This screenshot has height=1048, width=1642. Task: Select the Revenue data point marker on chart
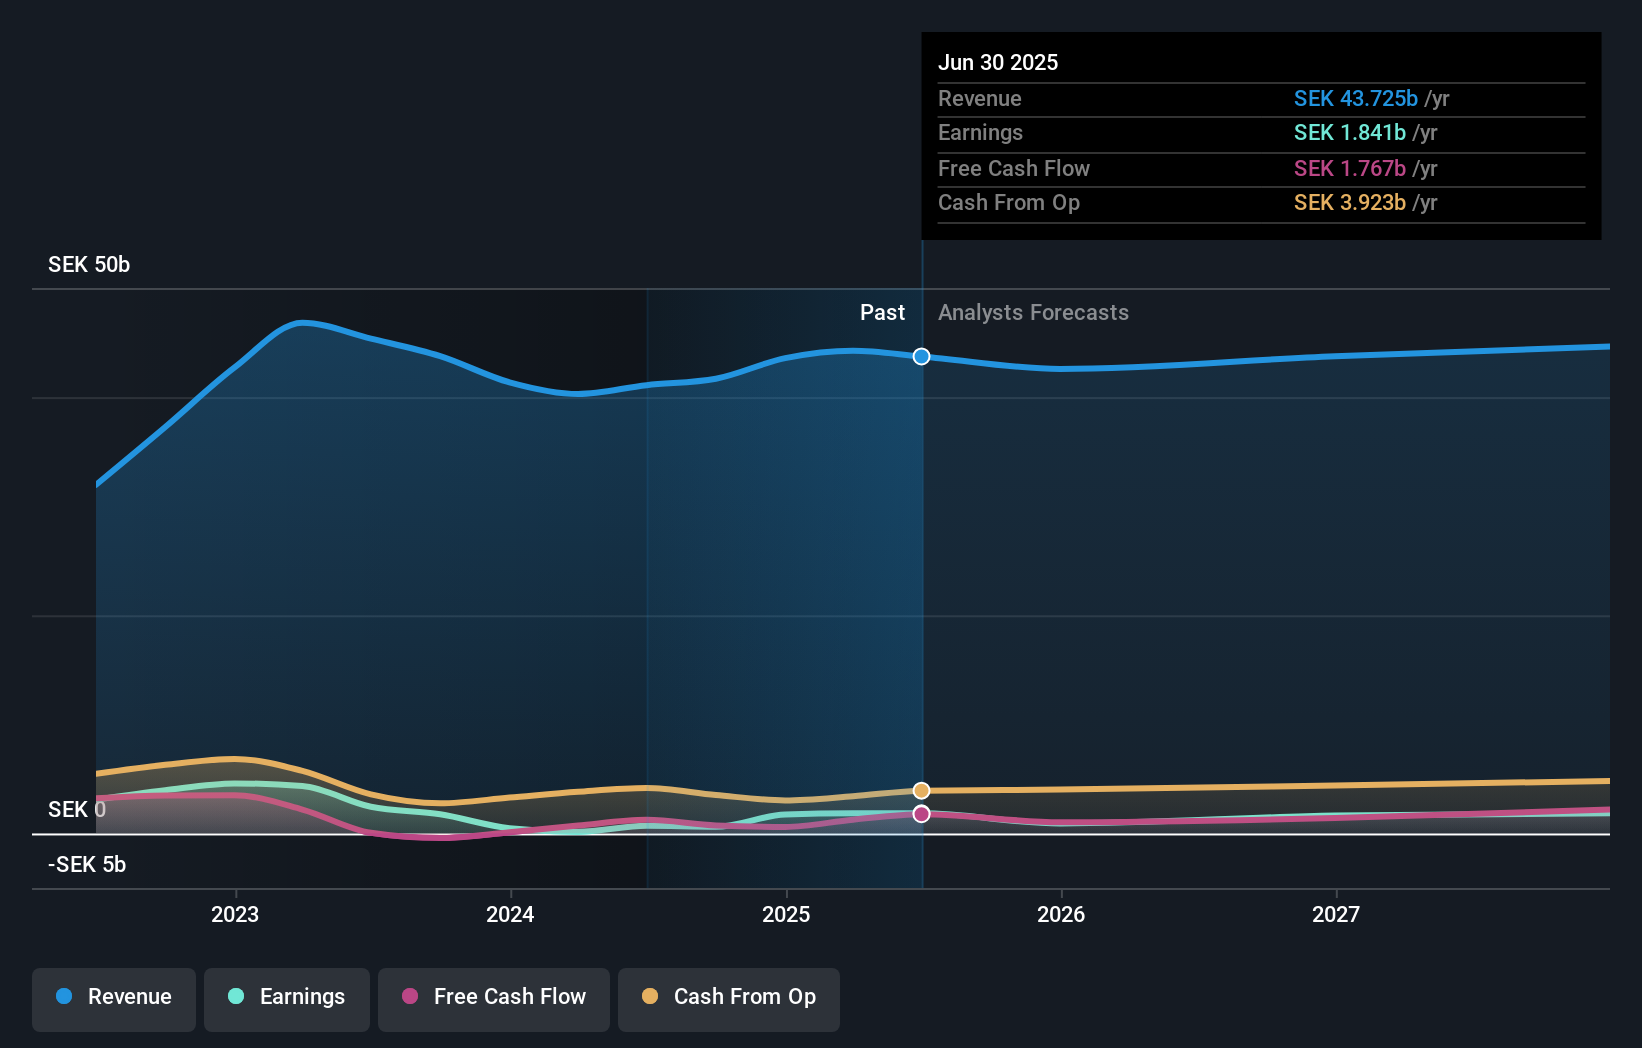tap(921, 356)
